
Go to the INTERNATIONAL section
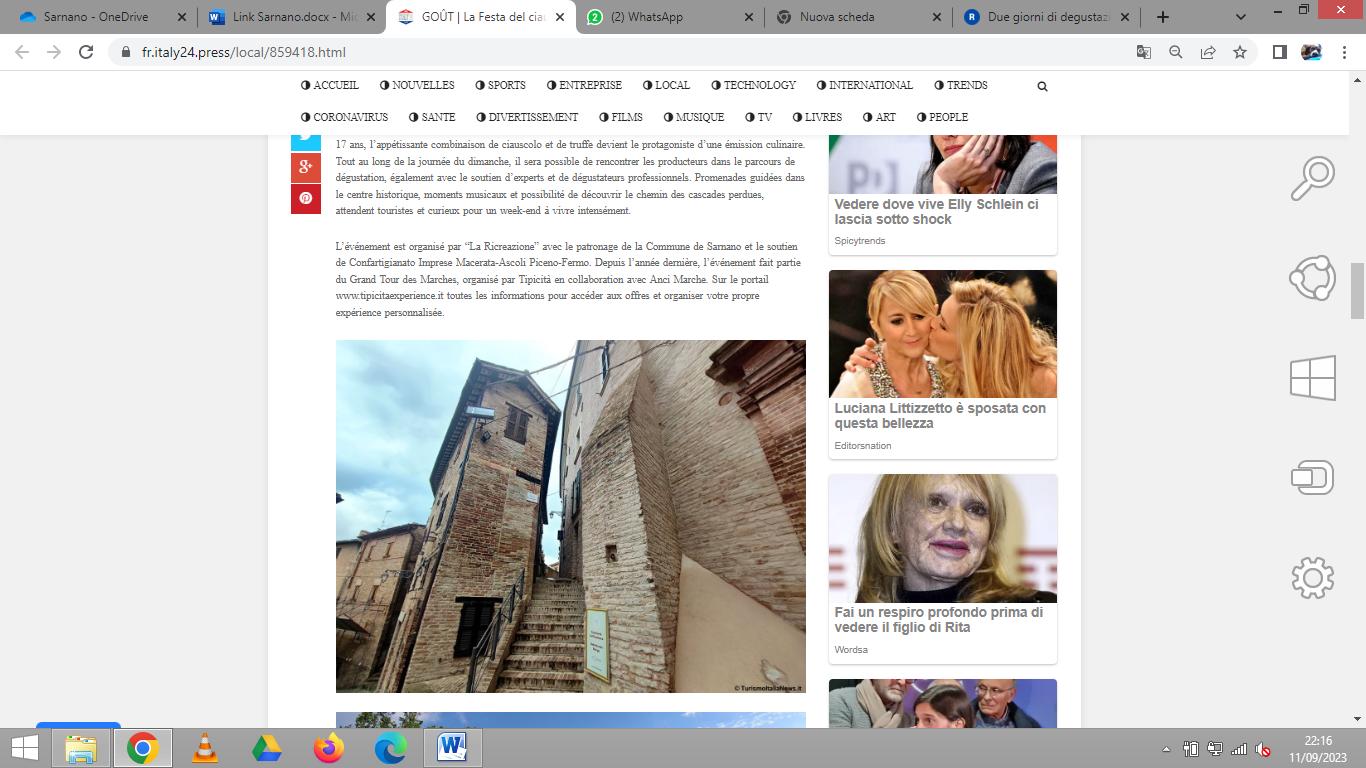pos(865,85)
